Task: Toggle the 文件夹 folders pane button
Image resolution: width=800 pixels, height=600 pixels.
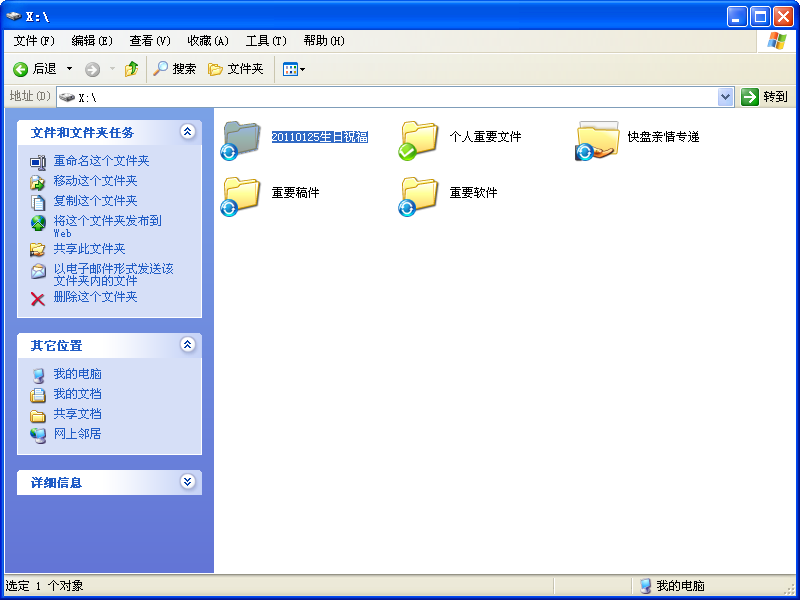Action: 236,69
